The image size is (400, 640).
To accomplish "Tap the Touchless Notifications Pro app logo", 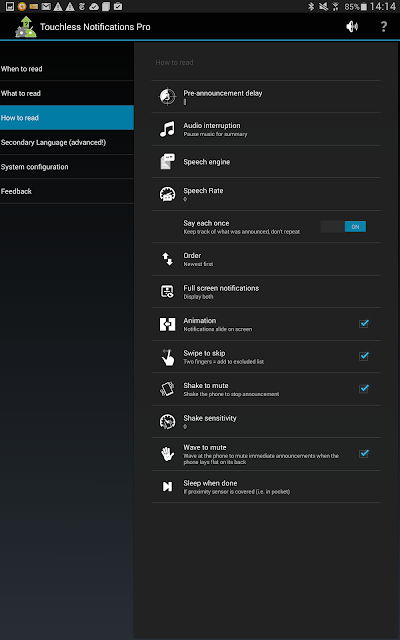I will coord(26,27).
